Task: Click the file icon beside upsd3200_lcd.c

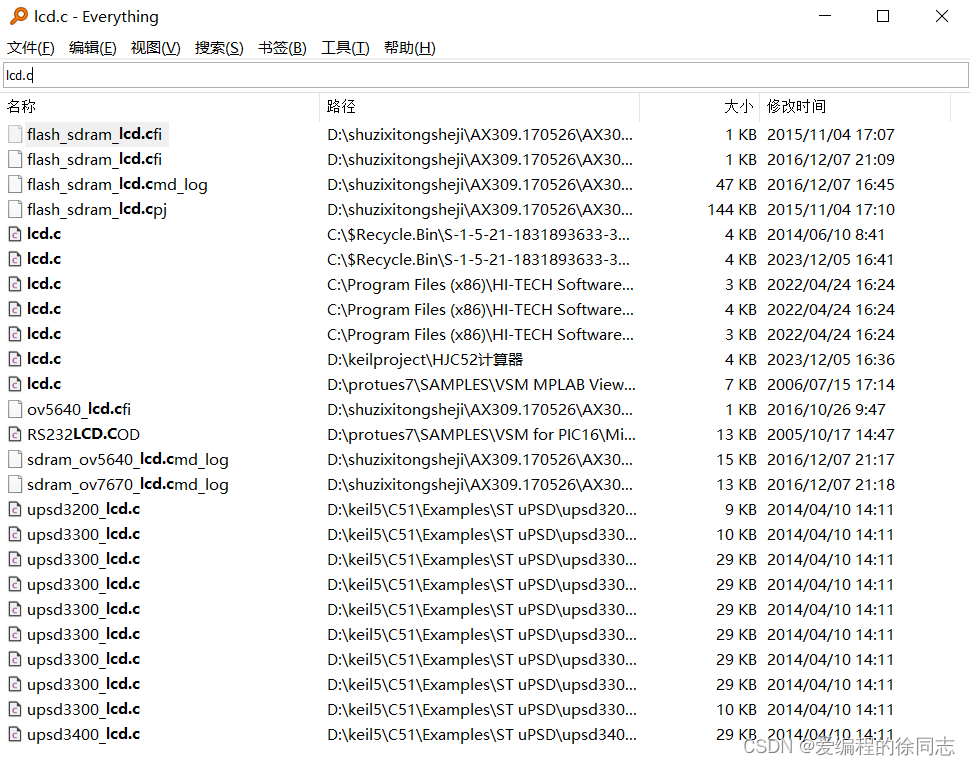Action: 14,508
